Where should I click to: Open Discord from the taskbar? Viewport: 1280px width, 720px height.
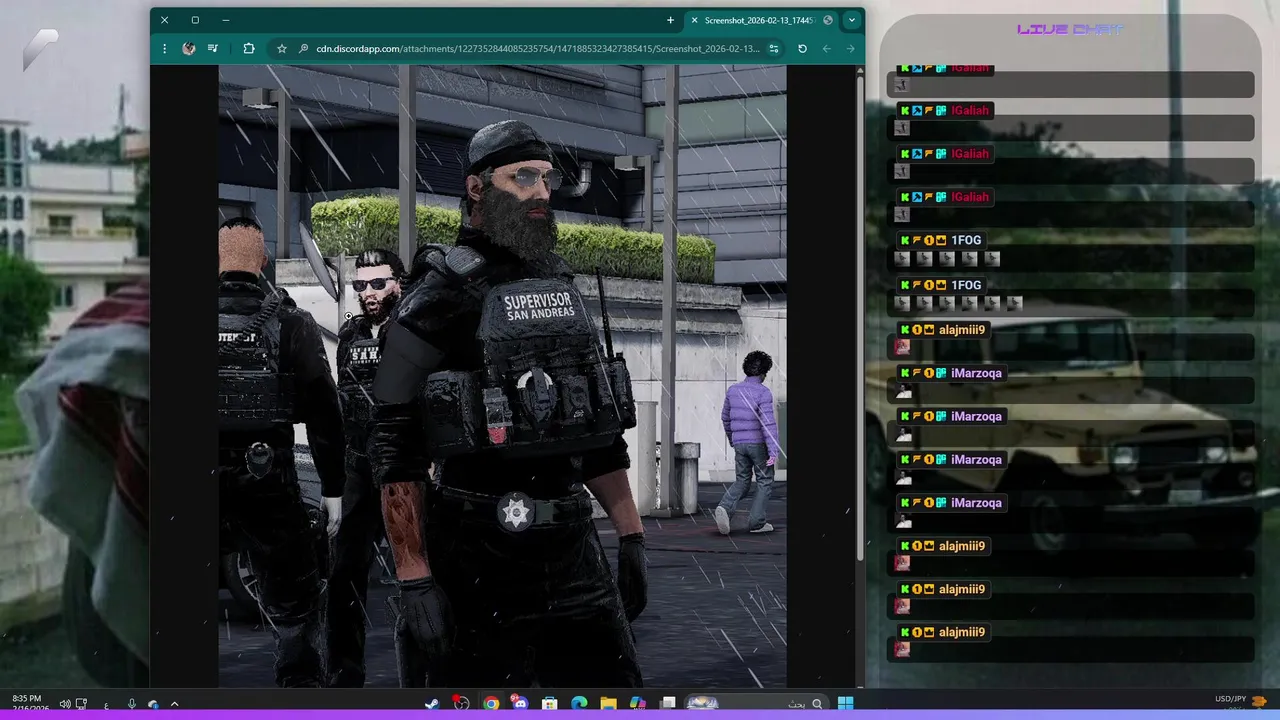520,704
